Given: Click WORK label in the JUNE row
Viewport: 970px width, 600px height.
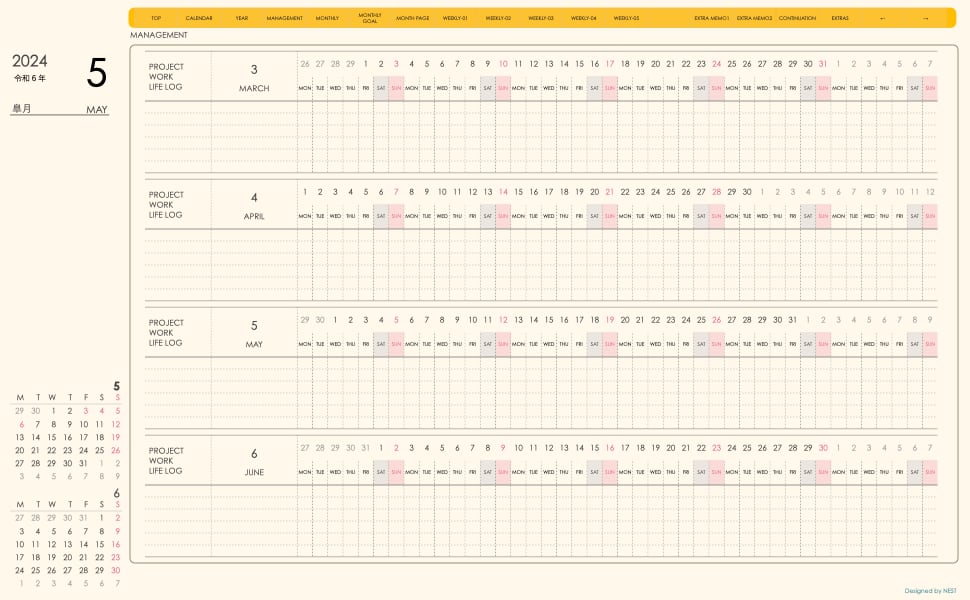Looking at the screenshot, I should coord(161,461).
